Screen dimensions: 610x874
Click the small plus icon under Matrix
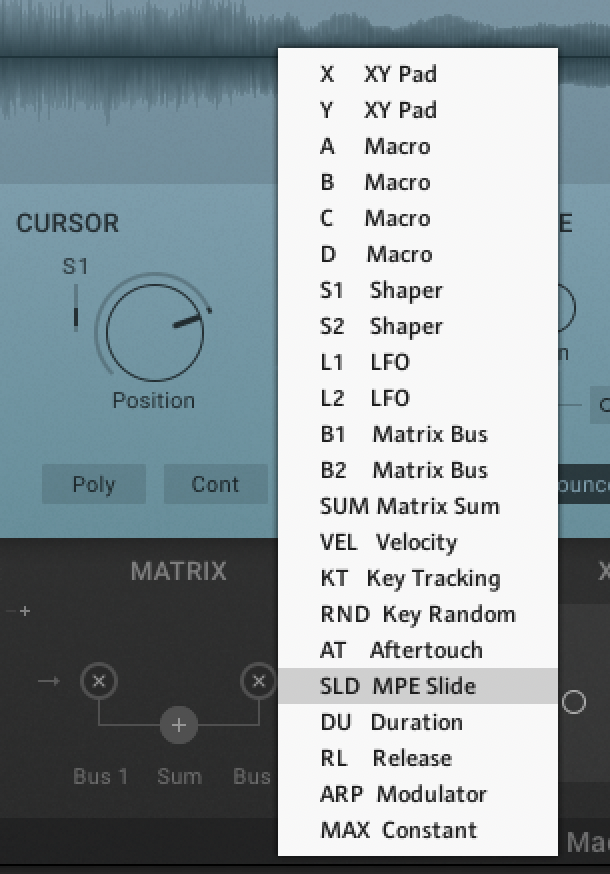click(x=25, y=611)
